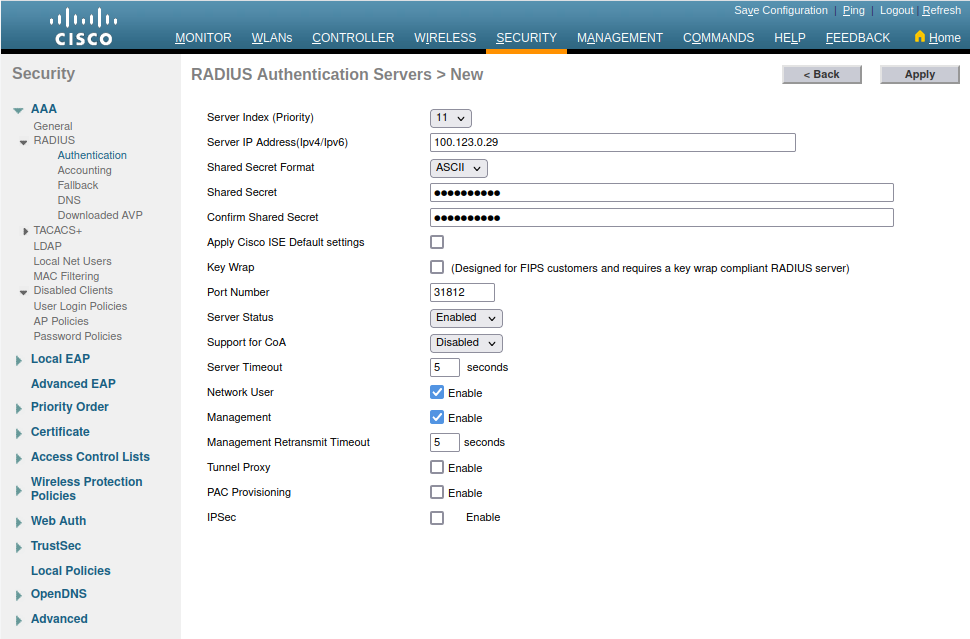Open Downloaded AVP sidebar item
This screenshot has height=639, width=970.
(x=100, y=215)
